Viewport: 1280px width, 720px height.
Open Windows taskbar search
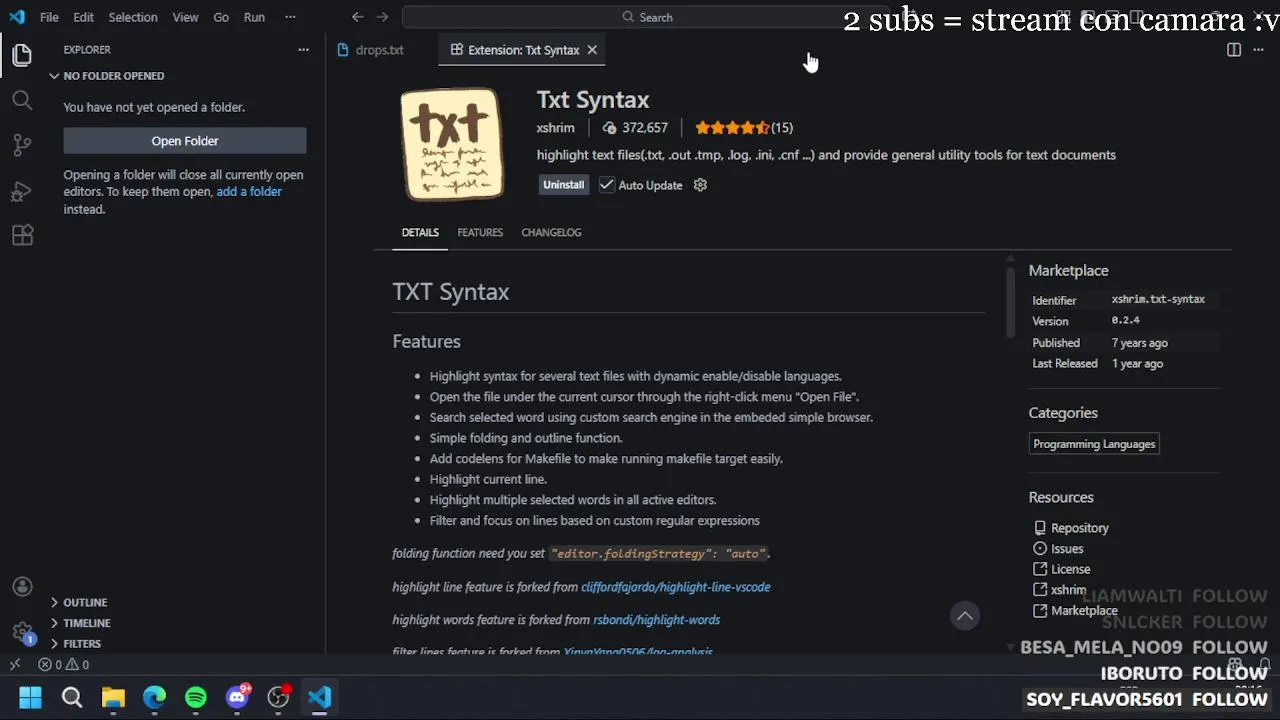tap(72, 697)
